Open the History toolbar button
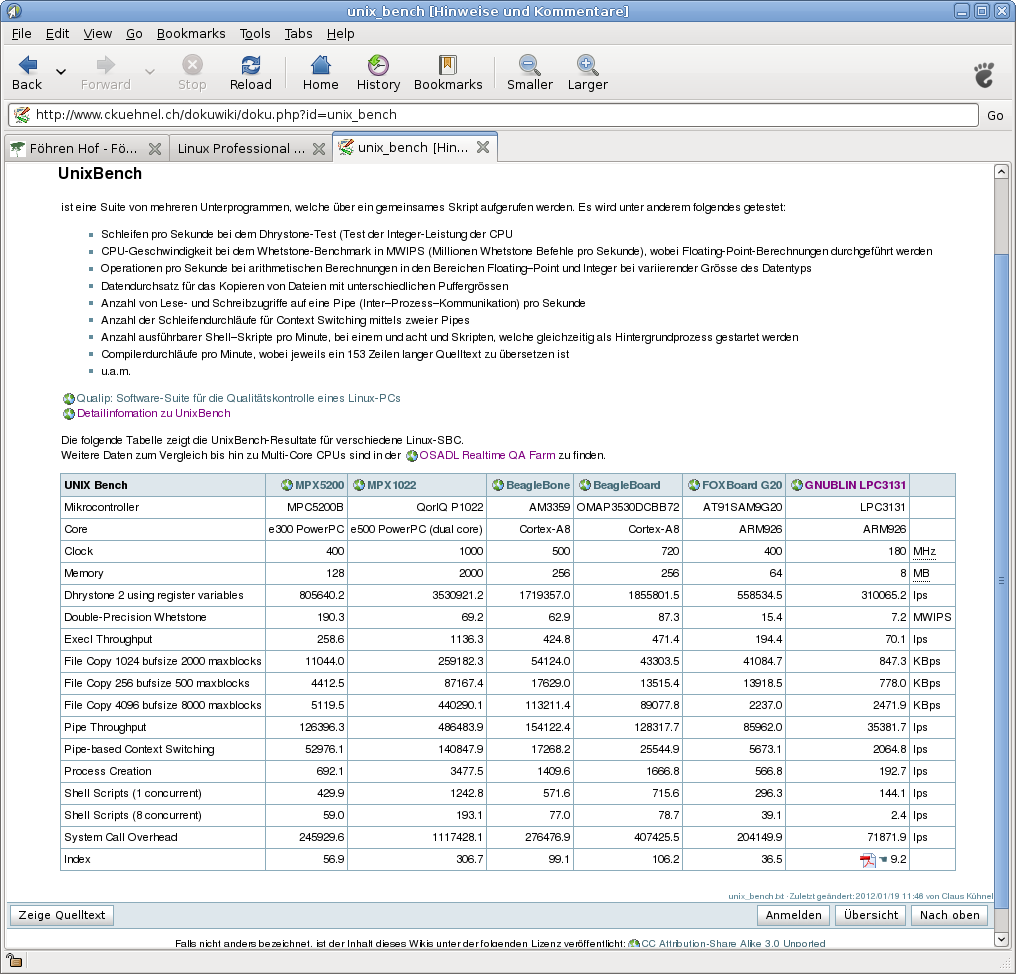 click(378, 73)
